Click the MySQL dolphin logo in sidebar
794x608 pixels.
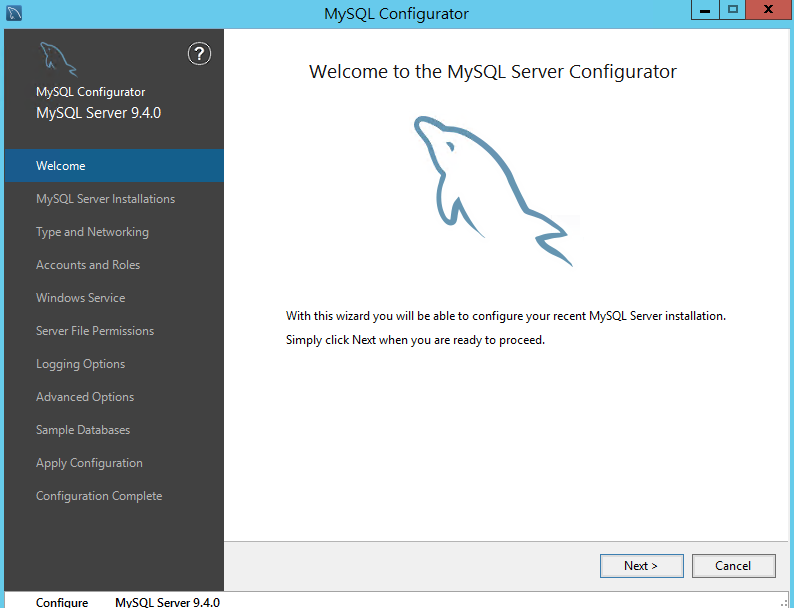58,59
